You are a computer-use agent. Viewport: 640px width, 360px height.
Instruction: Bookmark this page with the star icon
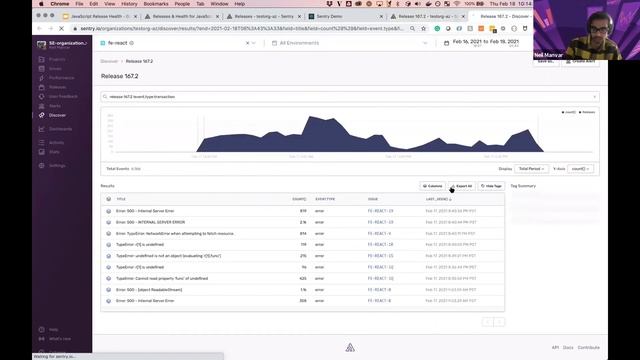(424, 29)
